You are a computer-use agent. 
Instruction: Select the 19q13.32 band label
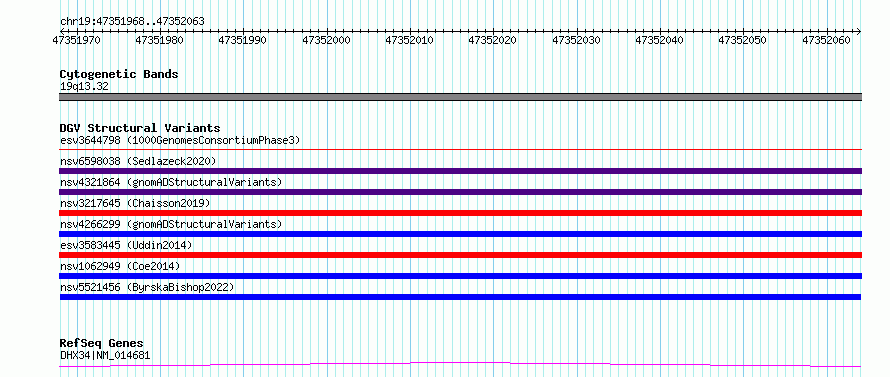pos(84,87)
